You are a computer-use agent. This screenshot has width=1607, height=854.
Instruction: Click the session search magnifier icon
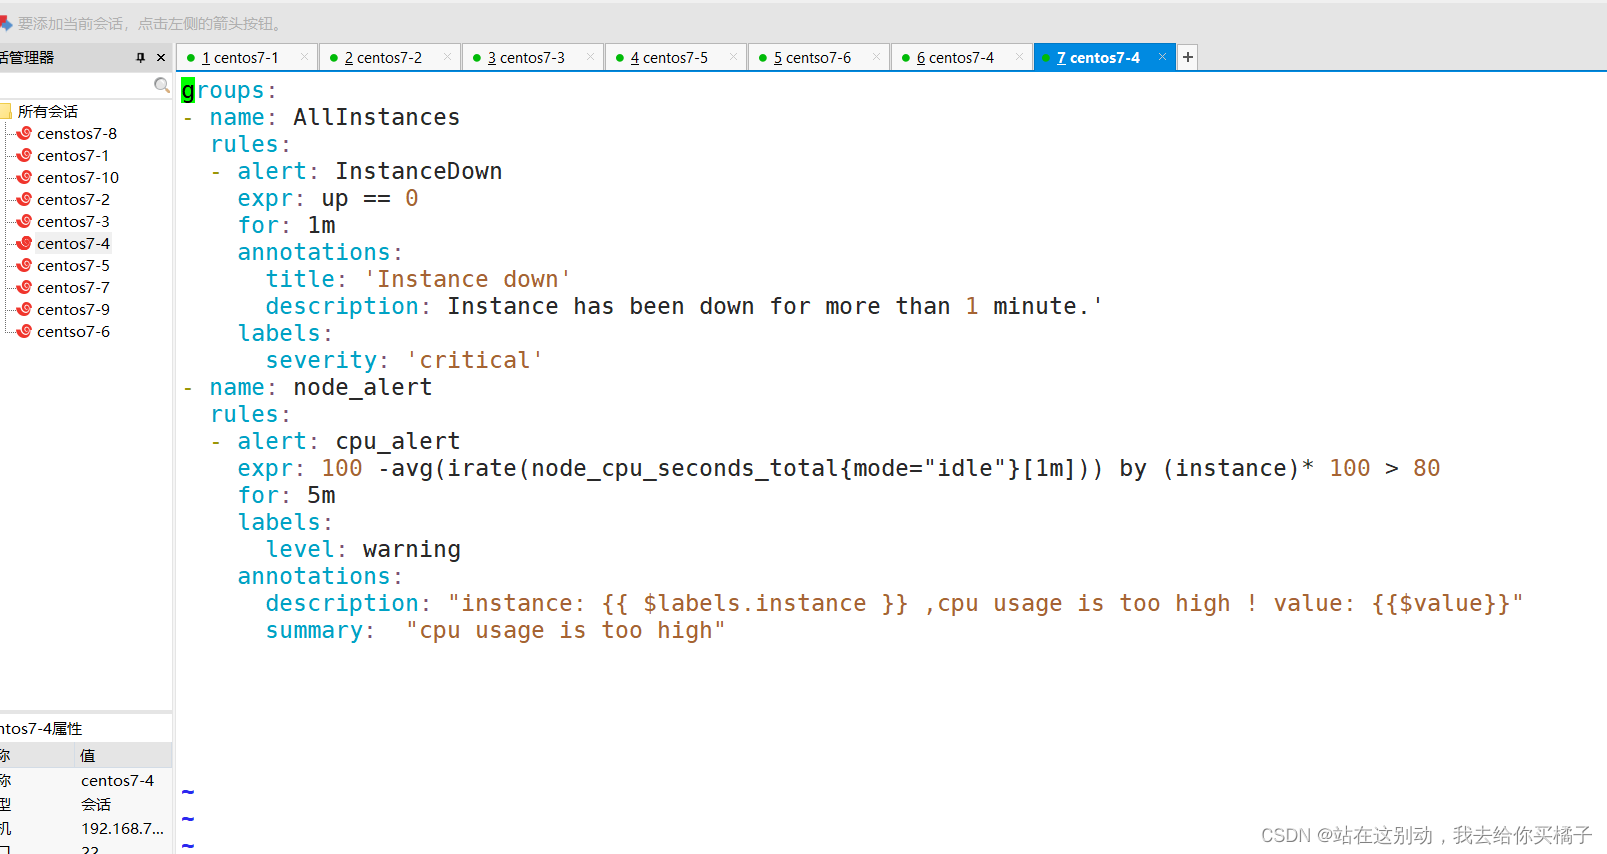pyautogui.click(x=161, y=86)
